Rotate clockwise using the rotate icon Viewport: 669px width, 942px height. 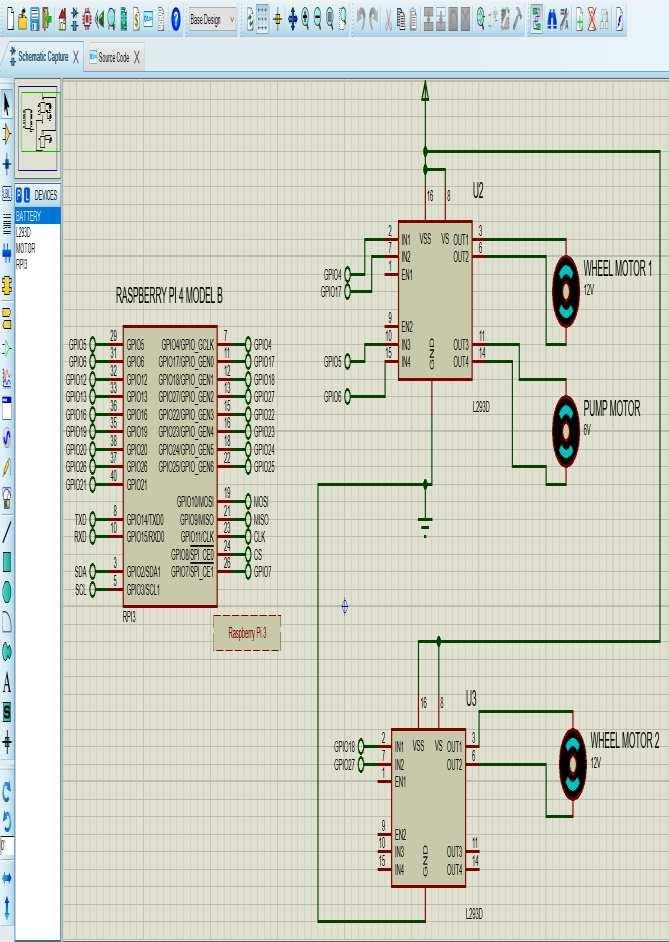point(7,792)
